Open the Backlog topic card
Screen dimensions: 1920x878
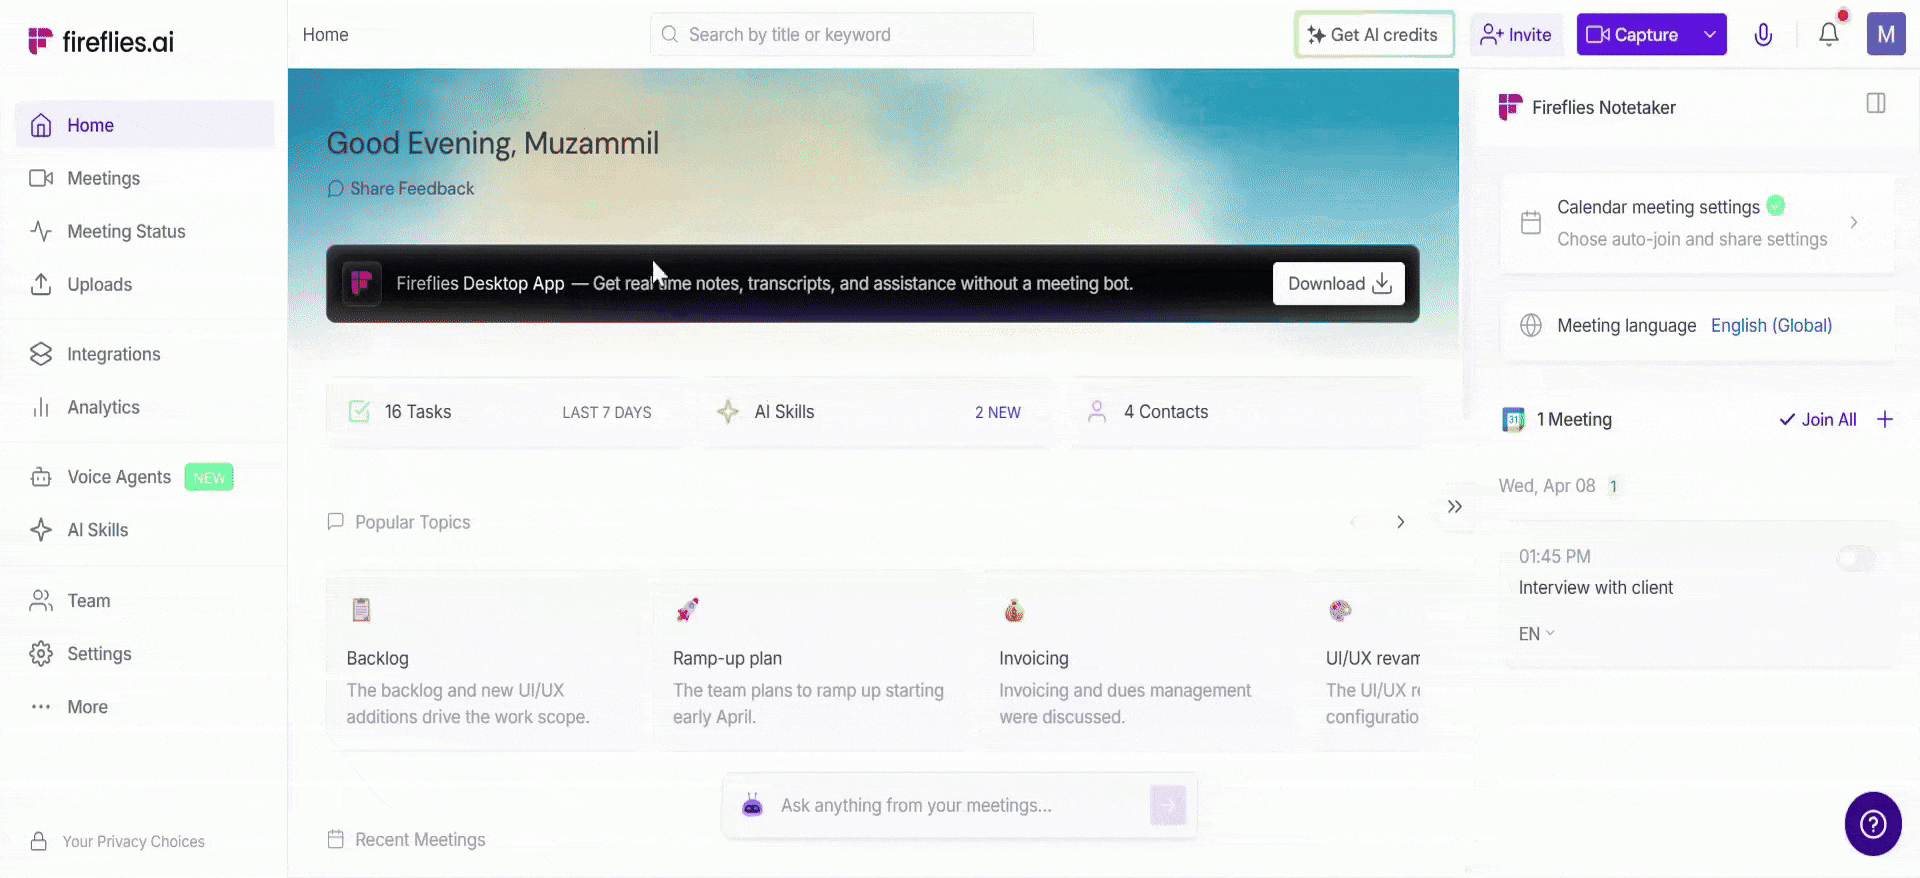(x=484, y=662)
